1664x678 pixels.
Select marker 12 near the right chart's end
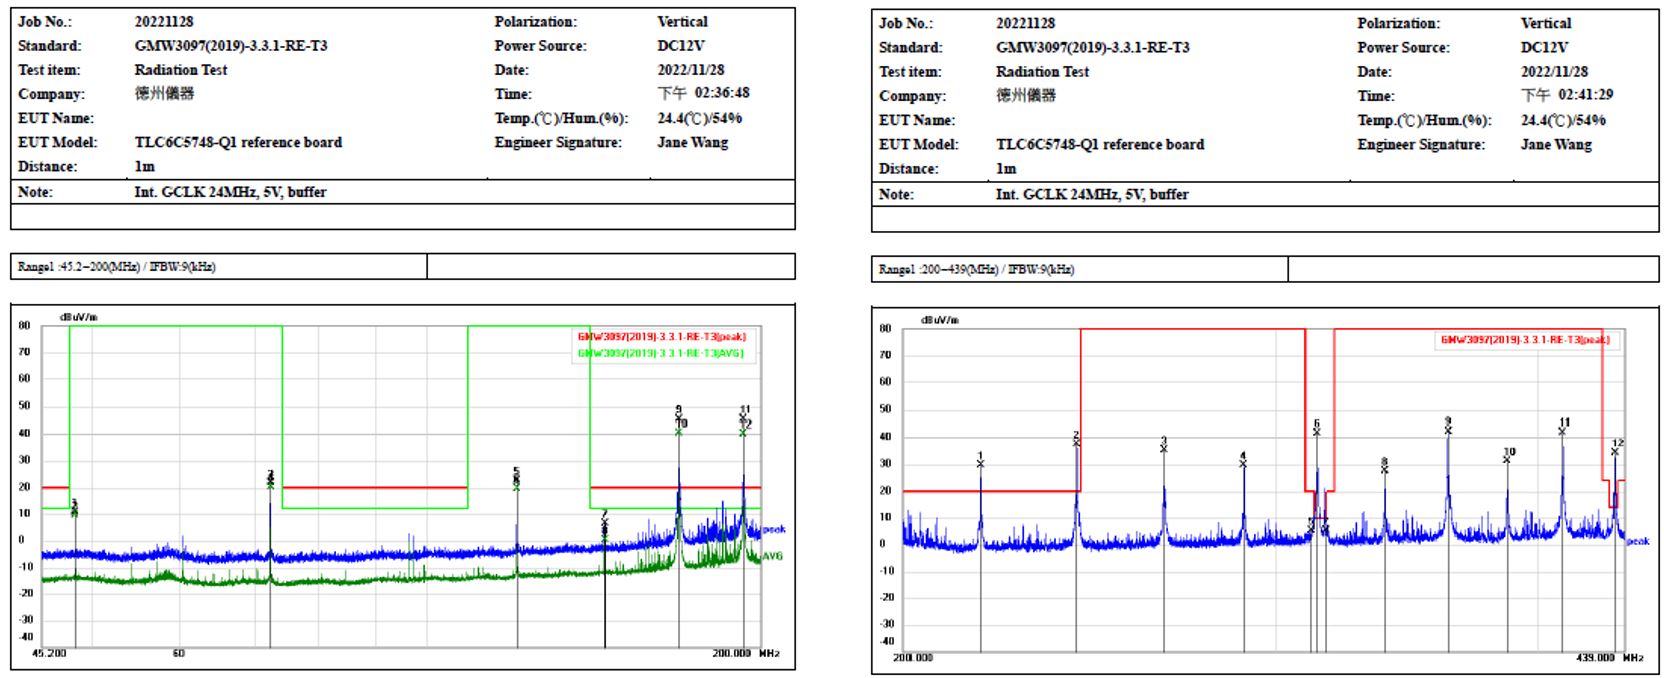pyautogui.click(x=1615, y=451)
